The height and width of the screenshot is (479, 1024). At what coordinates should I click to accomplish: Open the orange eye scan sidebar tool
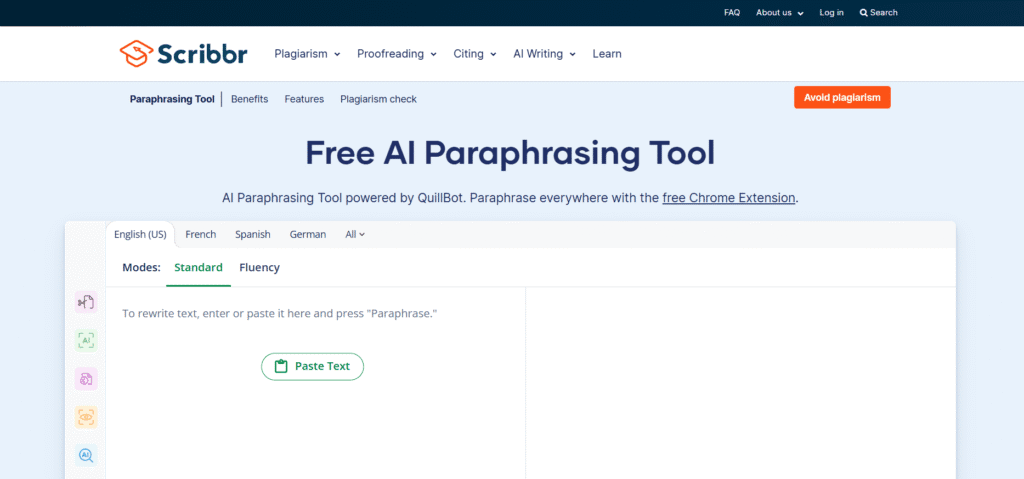point(86,417)
